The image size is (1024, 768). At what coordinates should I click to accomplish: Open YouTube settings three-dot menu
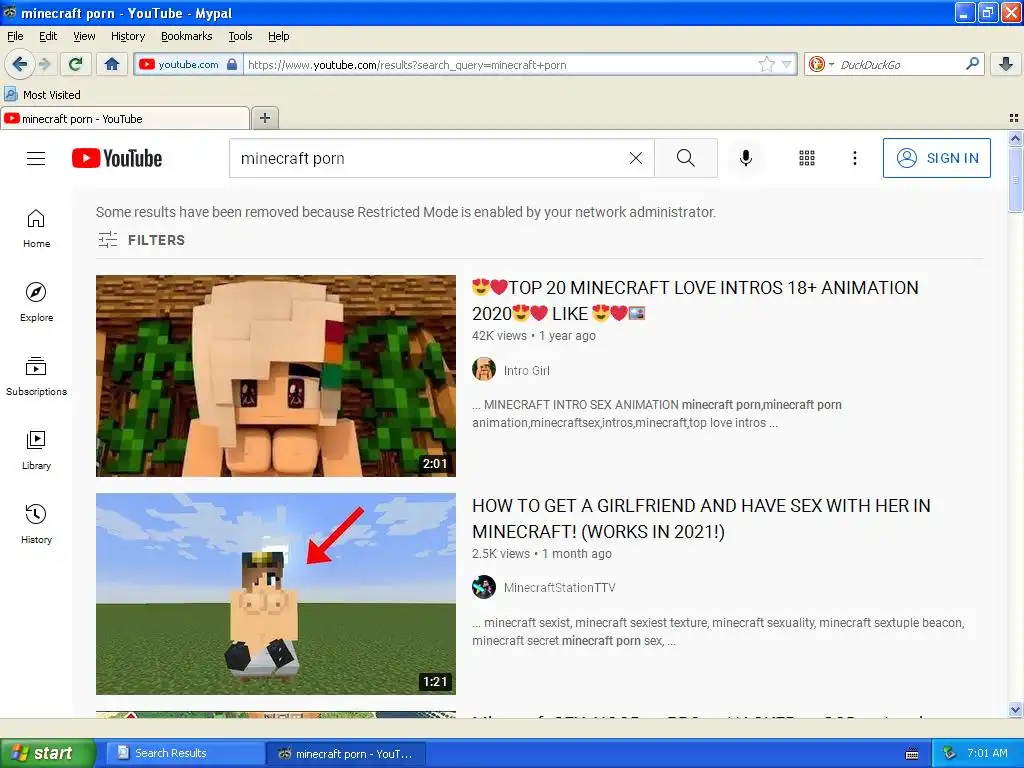pyautogui.click(x=854, y=158)
